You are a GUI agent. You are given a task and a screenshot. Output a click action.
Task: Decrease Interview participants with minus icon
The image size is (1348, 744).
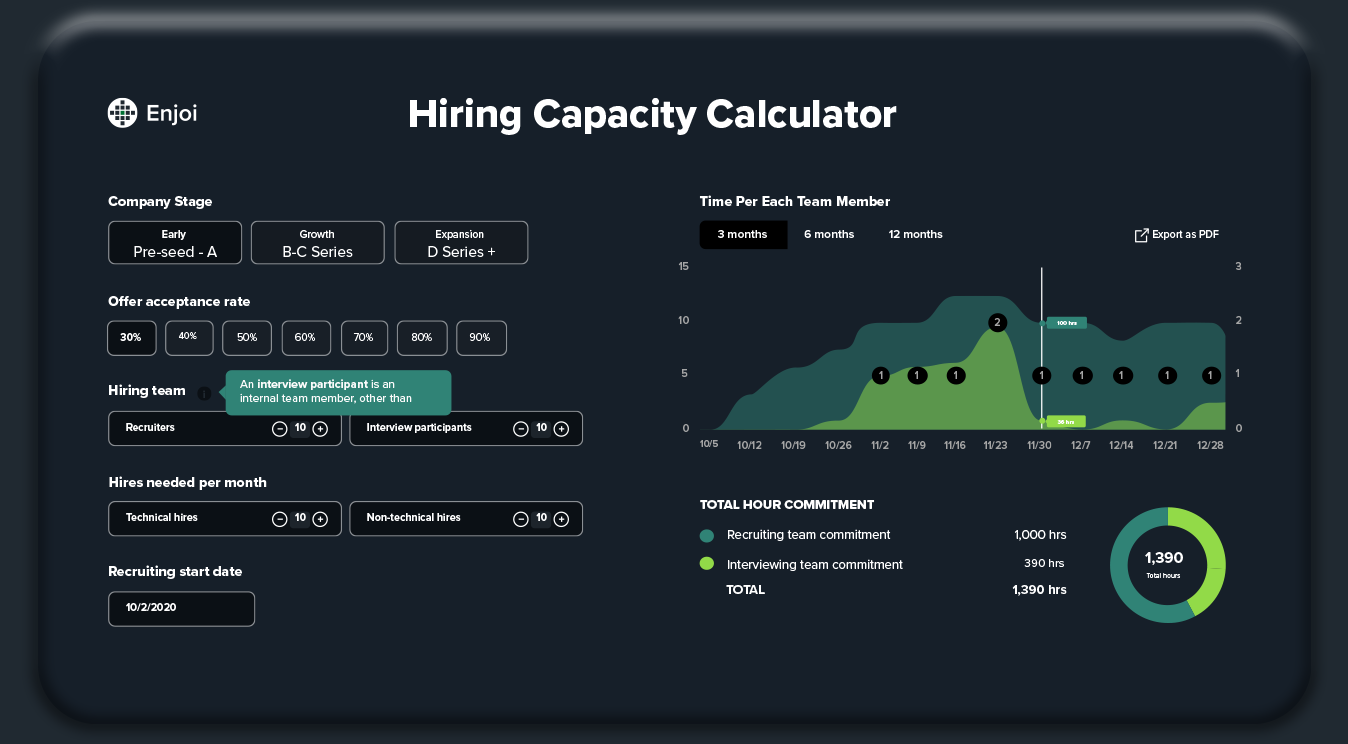pyautogui.click(x=521, y=428)
